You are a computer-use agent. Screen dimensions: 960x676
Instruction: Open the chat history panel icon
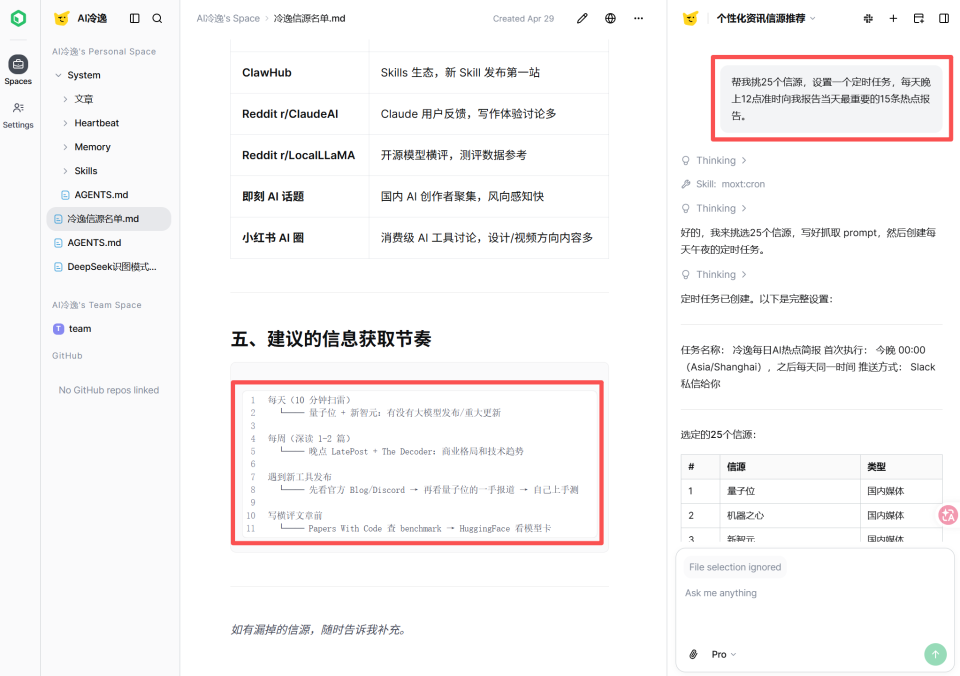[x=918, y=18]
